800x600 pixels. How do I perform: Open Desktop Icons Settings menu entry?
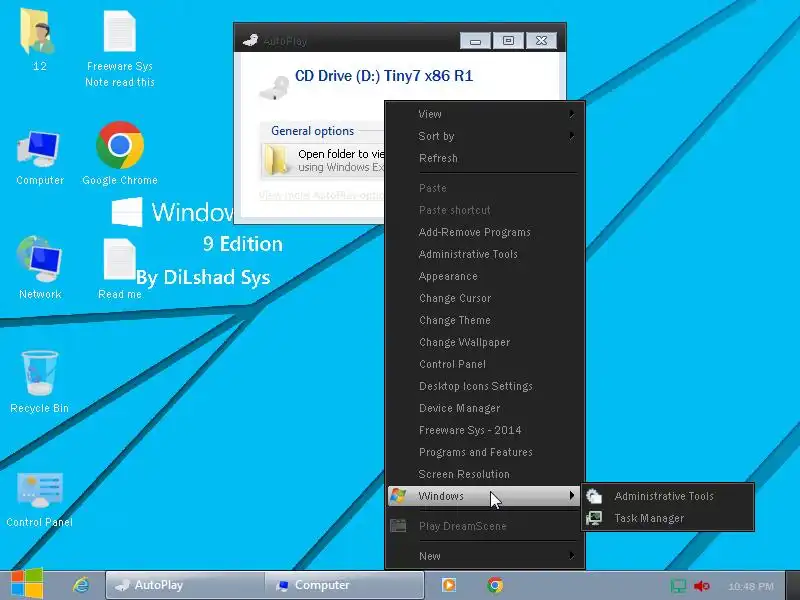484,386
